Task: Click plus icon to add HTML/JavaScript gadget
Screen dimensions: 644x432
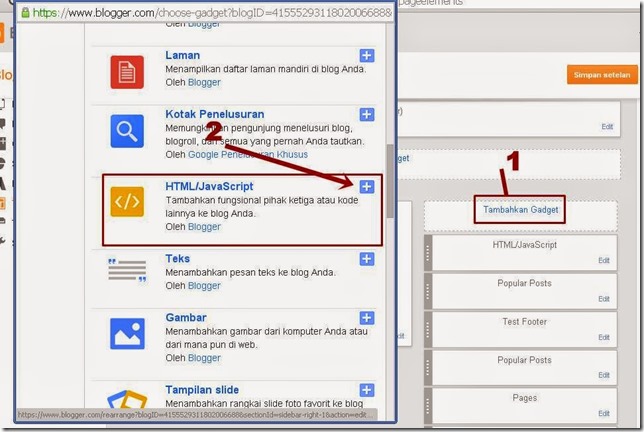Action: click(x=367, y=186)
